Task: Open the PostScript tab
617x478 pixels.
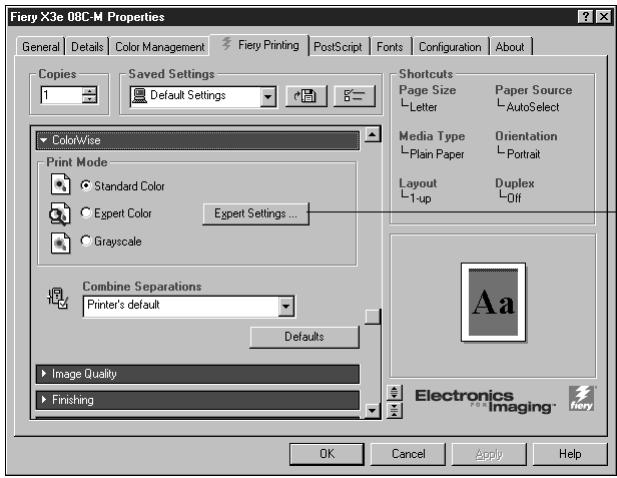Action: 338,47
